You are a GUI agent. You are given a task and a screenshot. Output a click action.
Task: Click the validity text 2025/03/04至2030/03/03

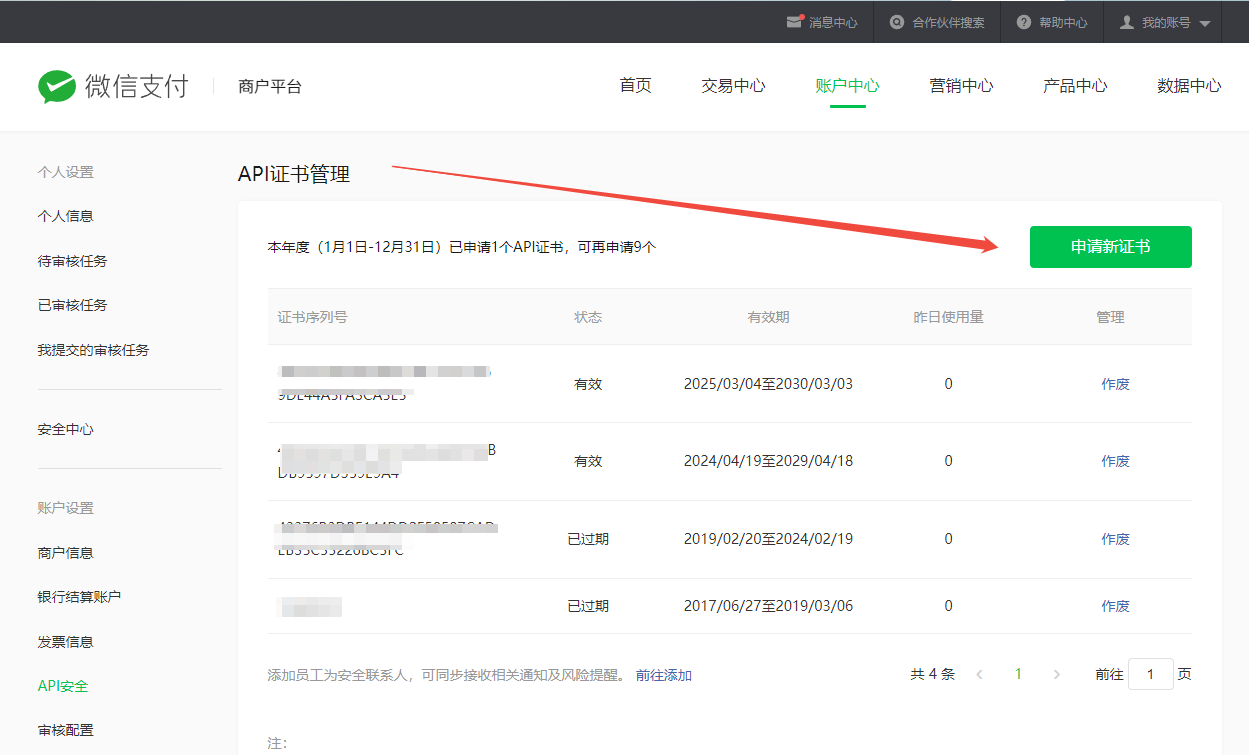[768, 384]
